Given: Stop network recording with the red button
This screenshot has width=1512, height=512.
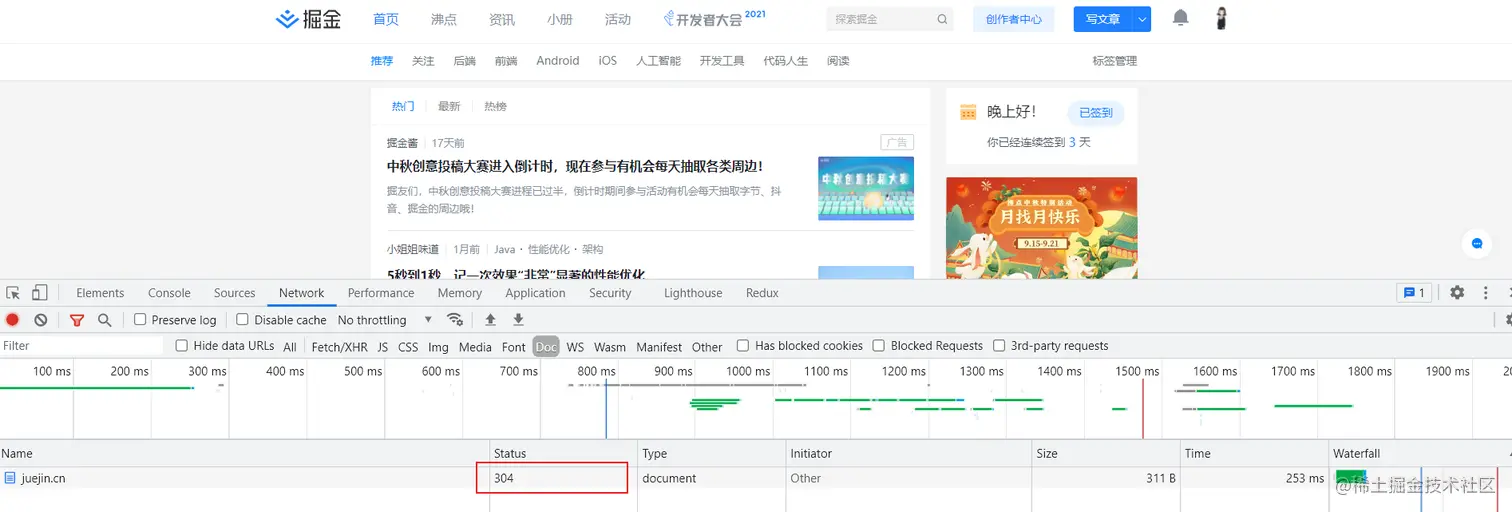Looking at the screenshot, I should (13, 320).
